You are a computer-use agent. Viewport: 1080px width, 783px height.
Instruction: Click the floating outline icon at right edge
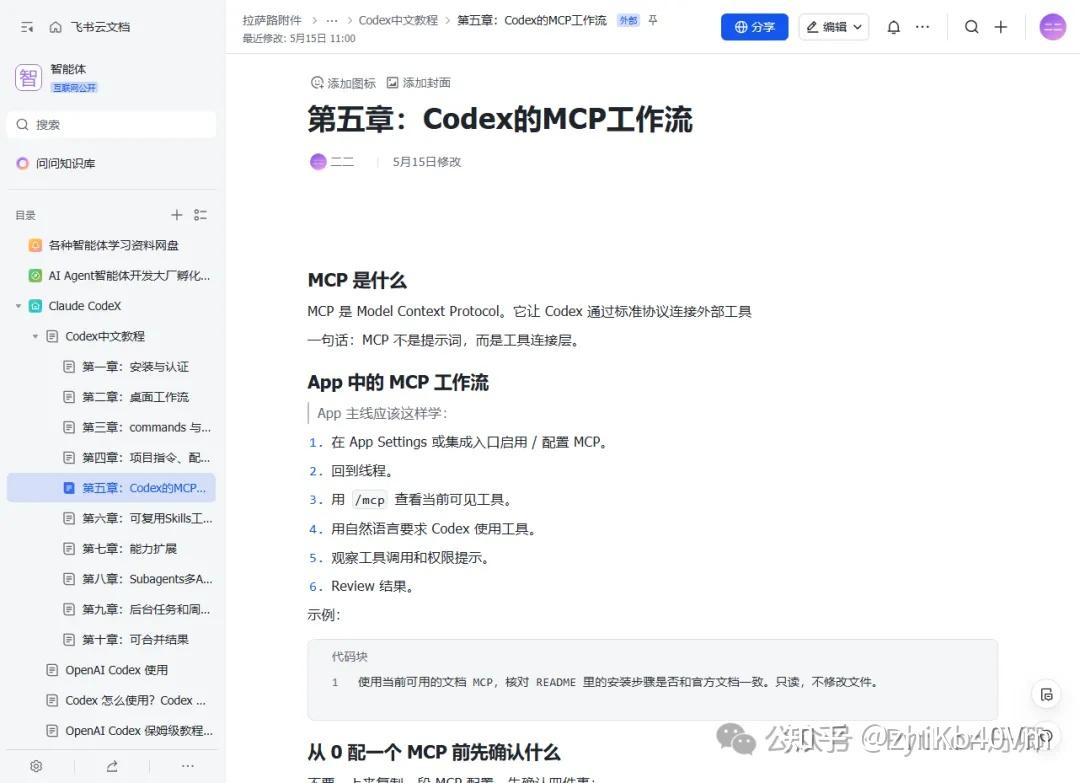[1046, 694]
